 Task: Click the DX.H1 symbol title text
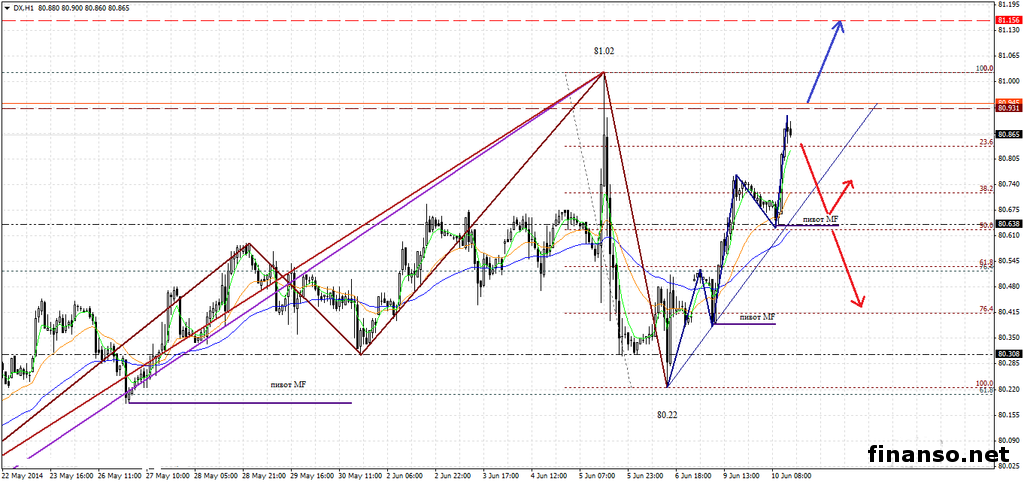pyautogui.click(x=25, y=7)
